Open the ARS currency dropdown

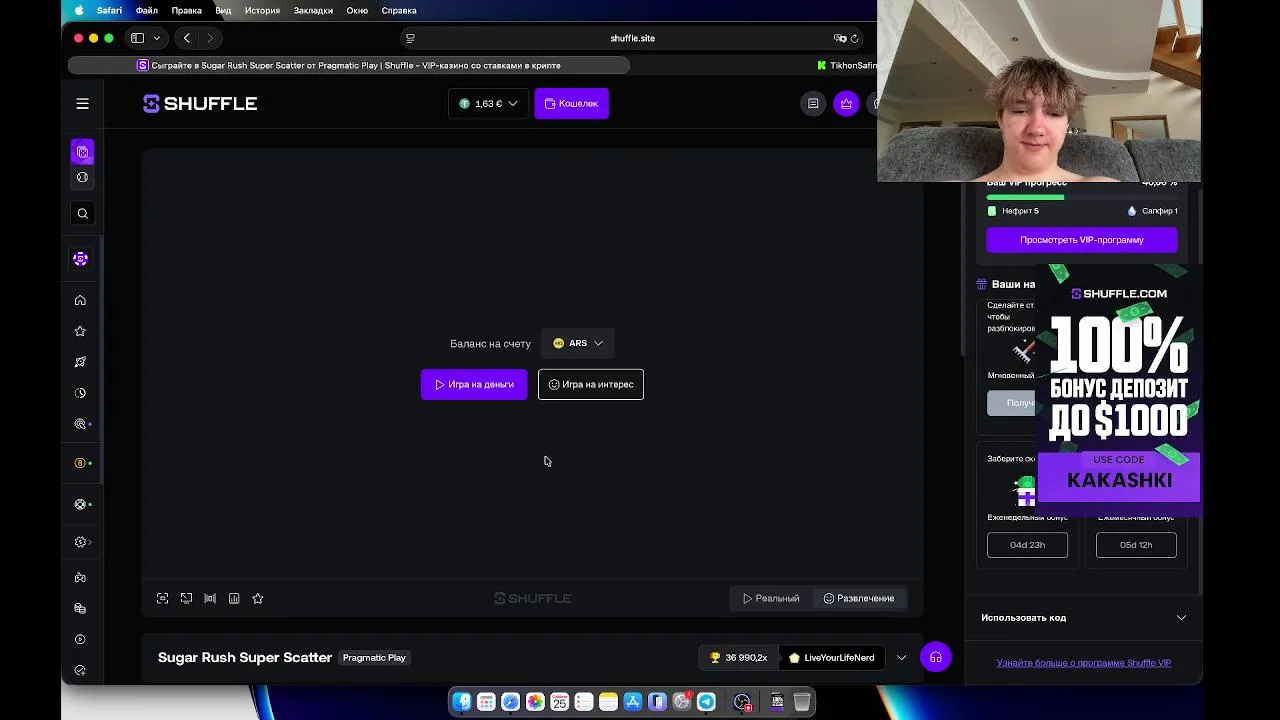[x=578, y=344]
